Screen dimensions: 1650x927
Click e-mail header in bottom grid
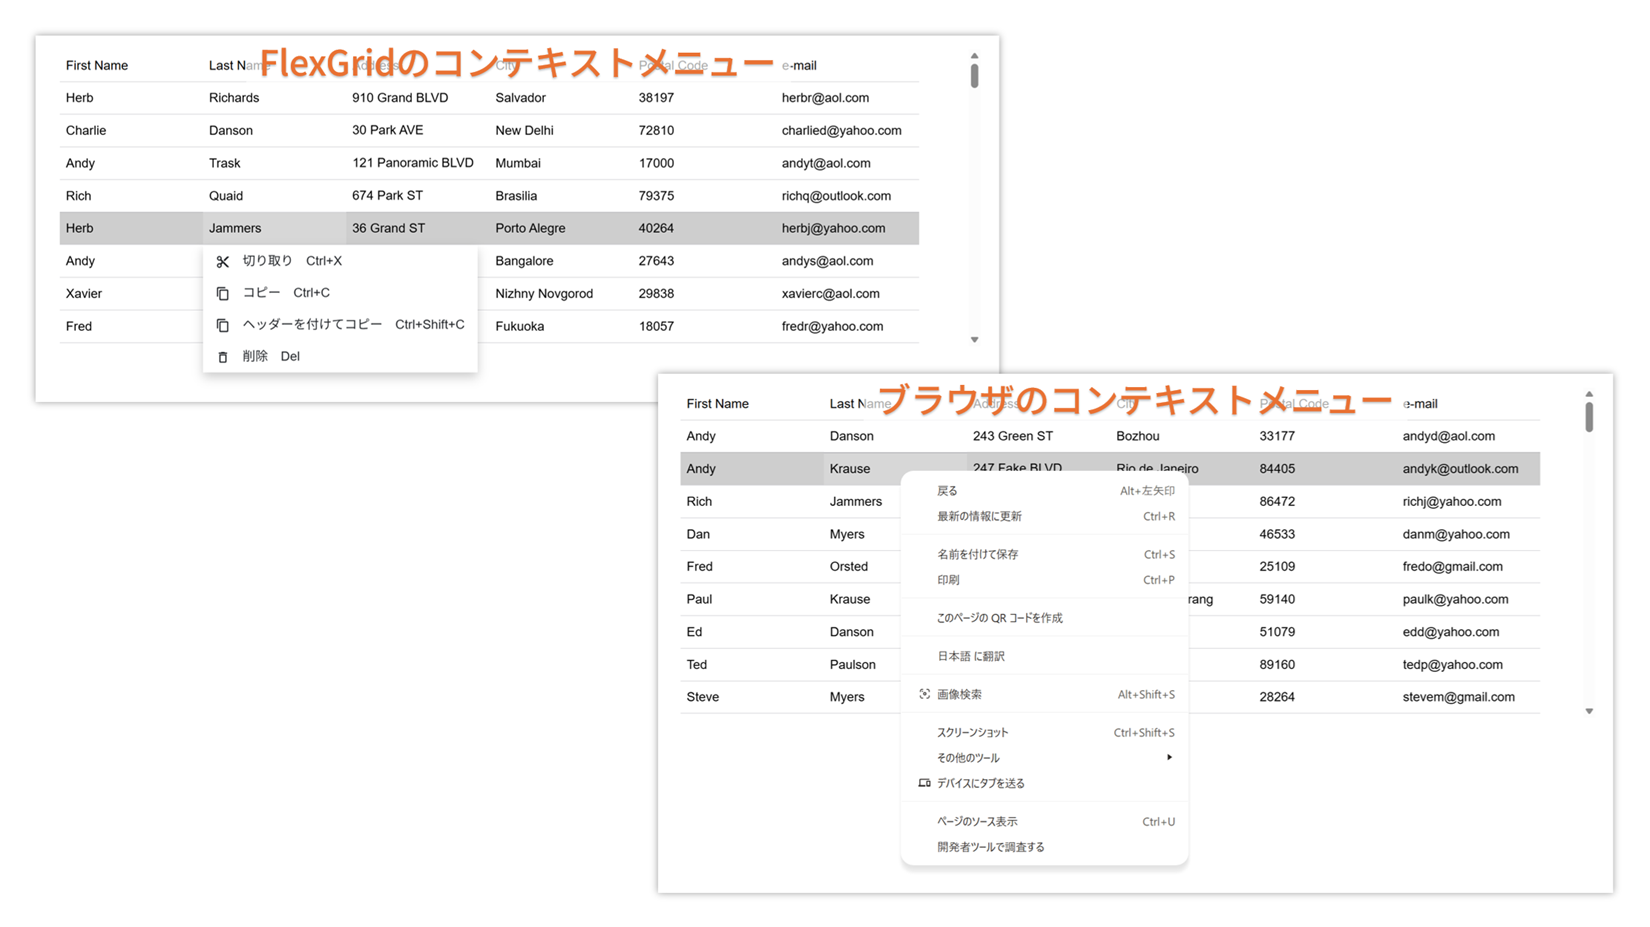click(1420, 404)
